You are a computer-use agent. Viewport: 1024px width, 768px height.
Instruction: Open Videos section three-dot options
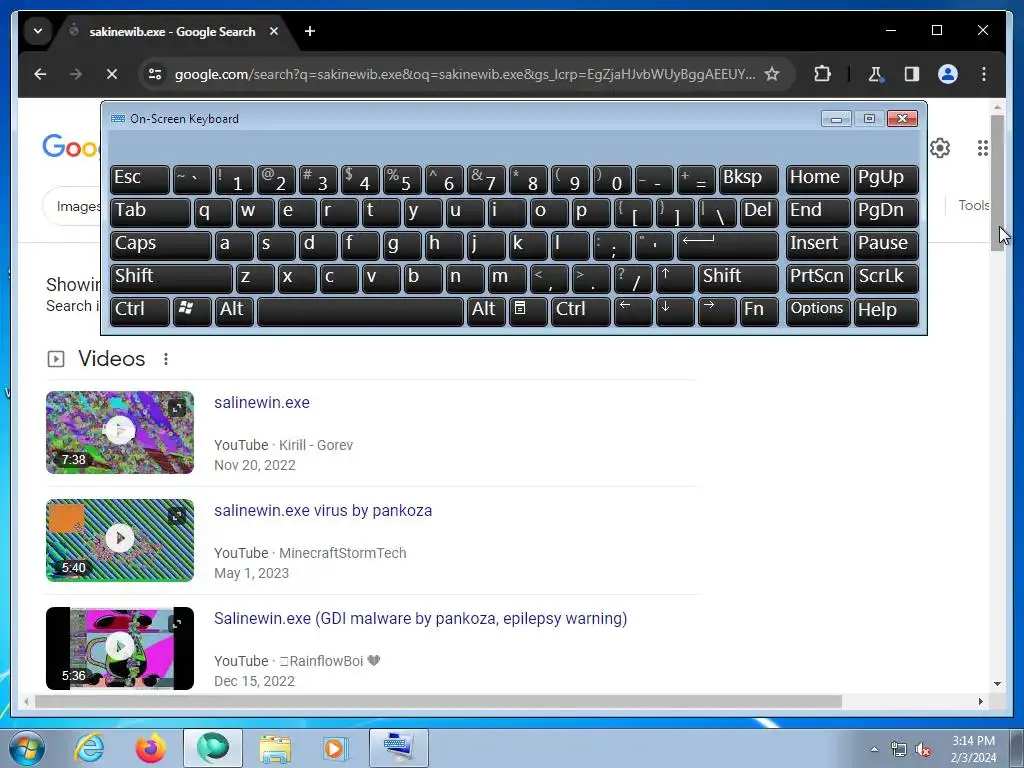coord(166,359)
